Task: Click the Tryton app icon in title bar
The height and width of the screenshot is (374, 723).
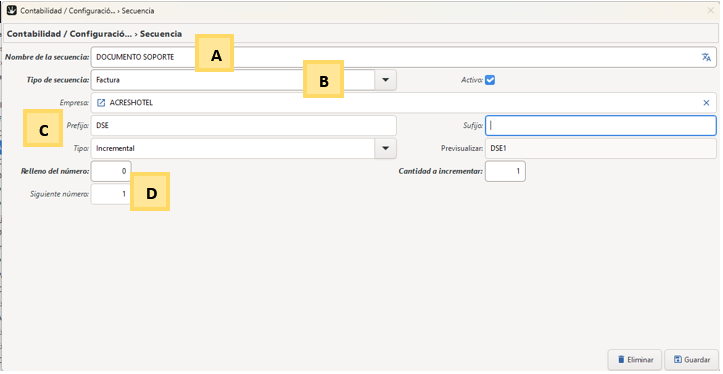Action: 12,10
